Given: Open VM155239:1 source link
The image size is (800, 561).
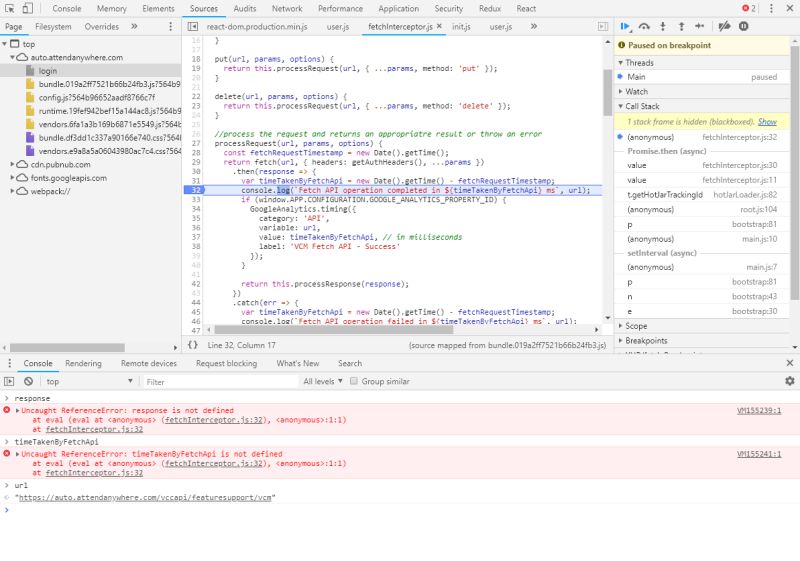Looking at the screenshot, I should [759, 411].
